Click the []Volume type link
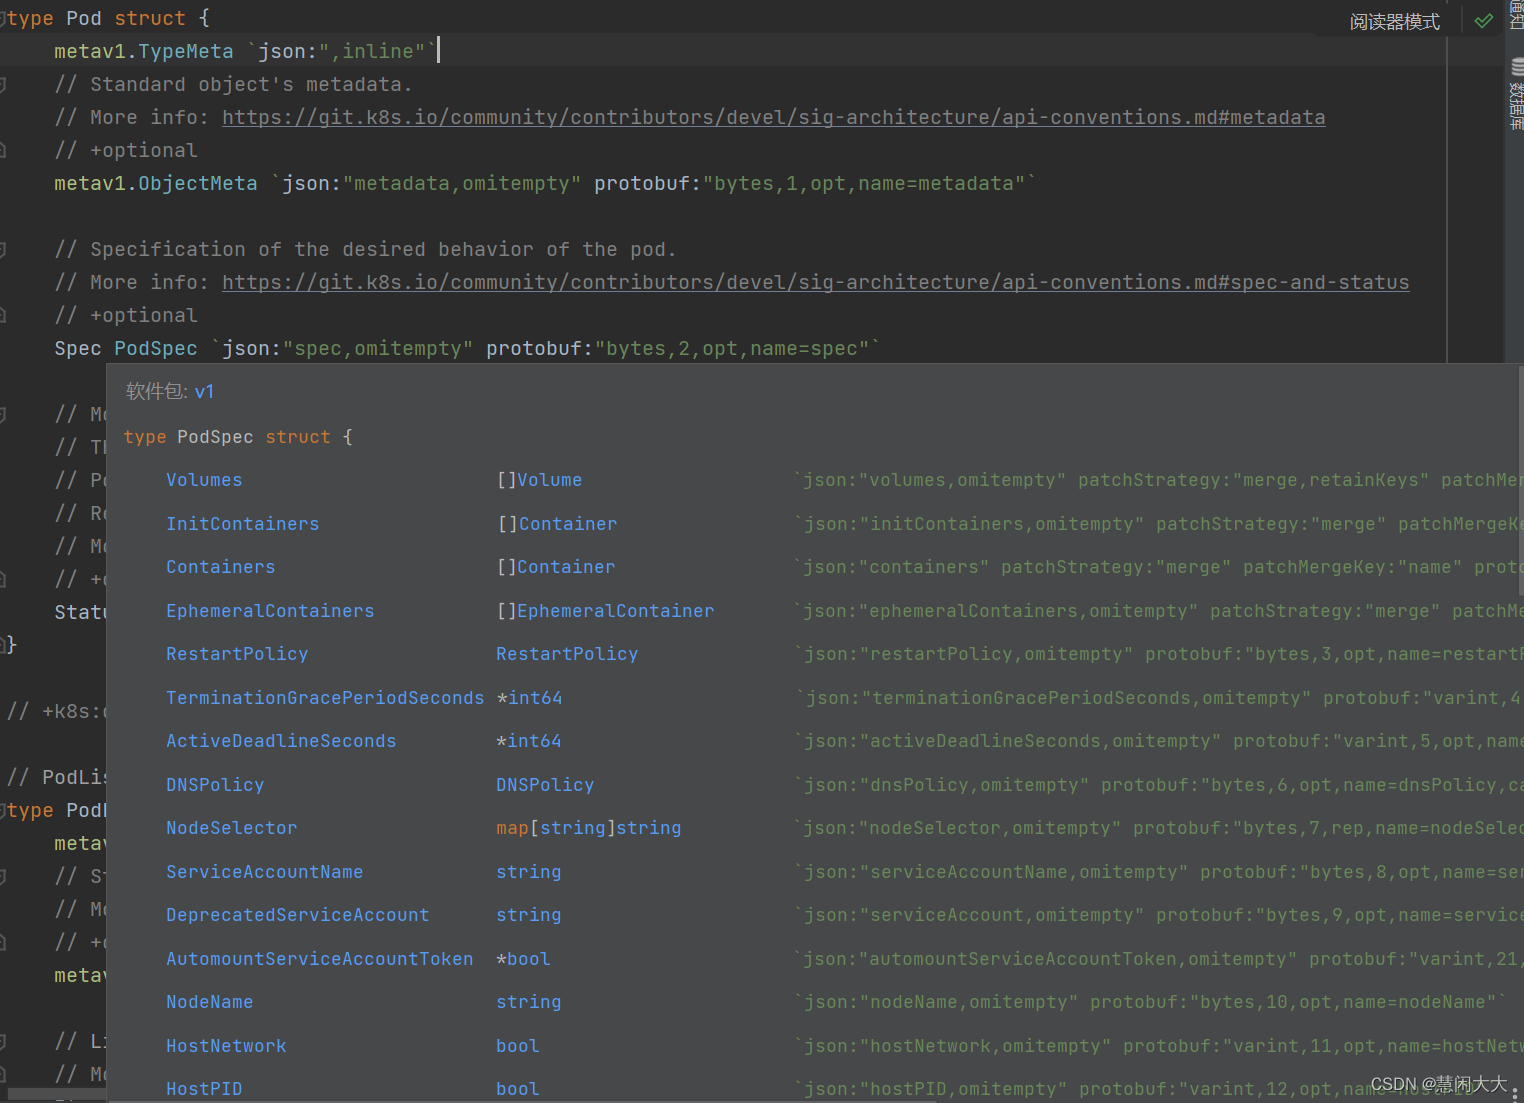 point(539,480)
